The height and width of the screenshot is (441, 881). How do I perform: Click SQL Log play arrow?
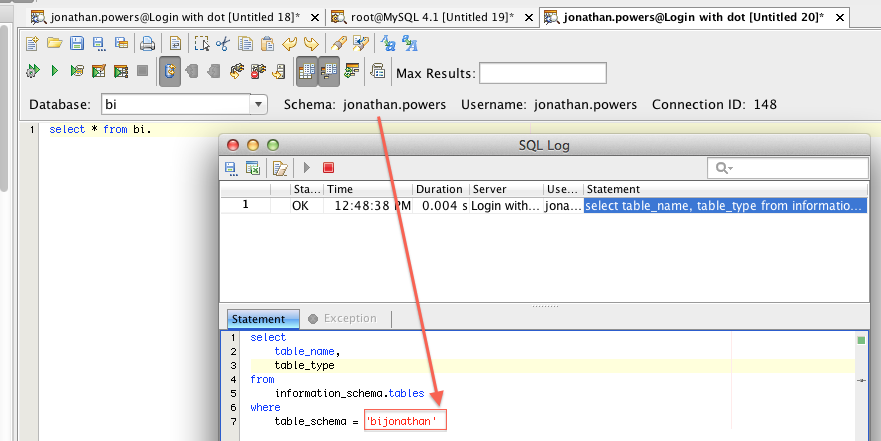pos(307,167)
